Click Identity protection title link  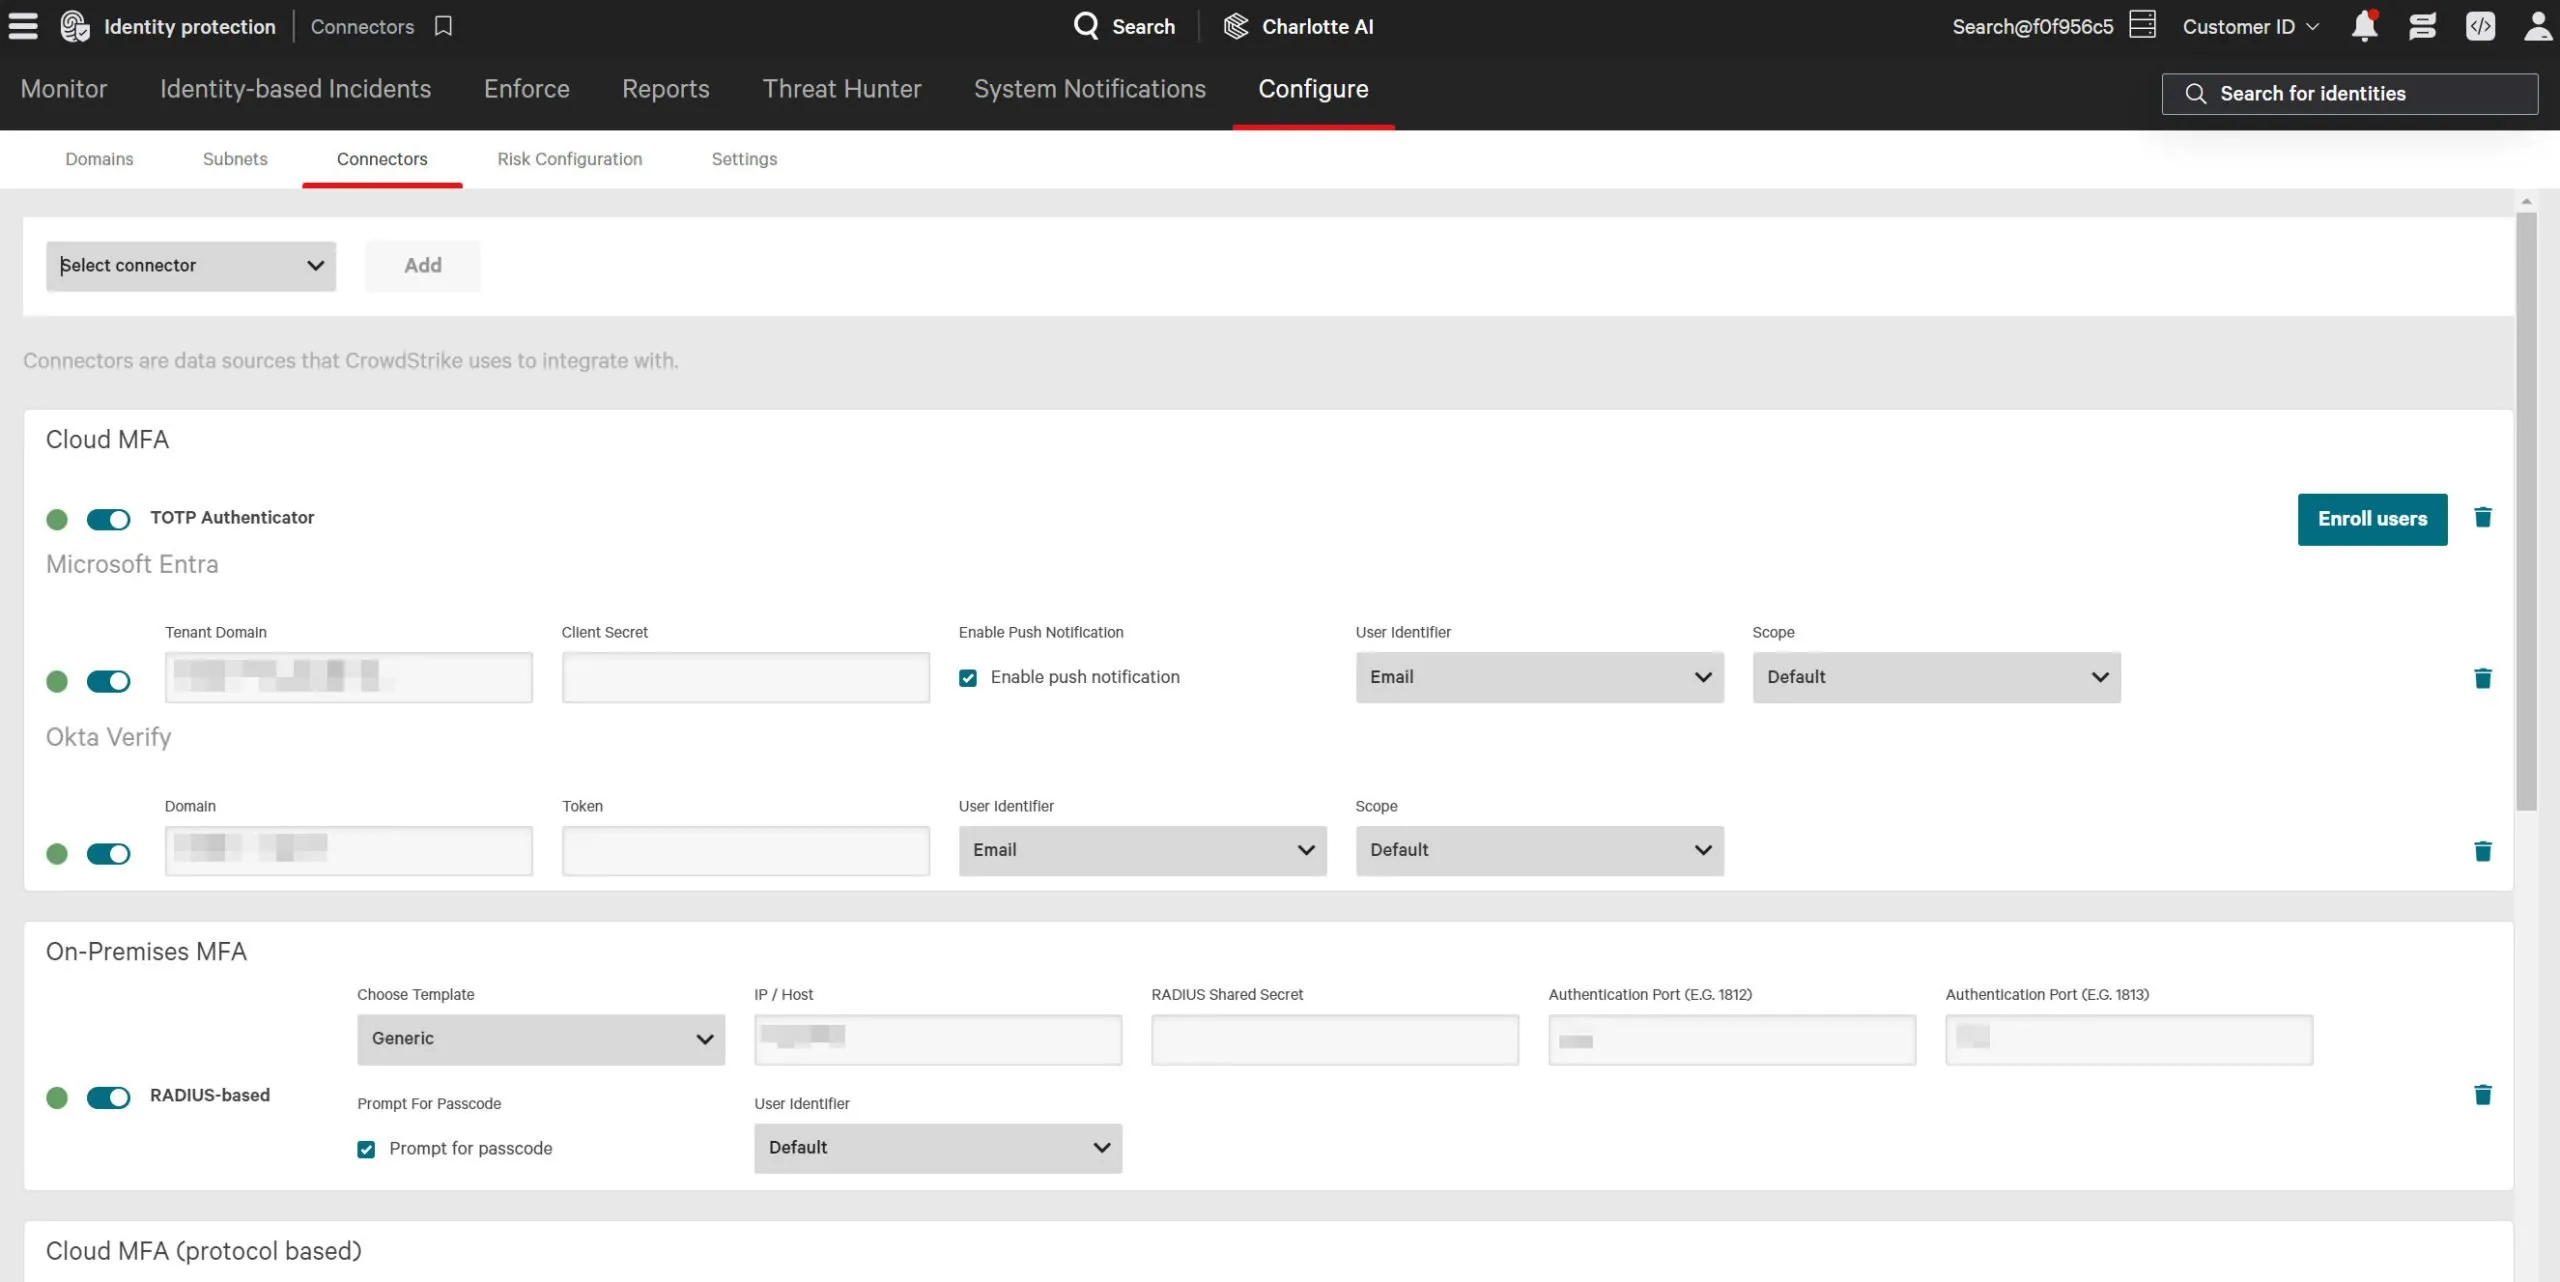[190, 27]
